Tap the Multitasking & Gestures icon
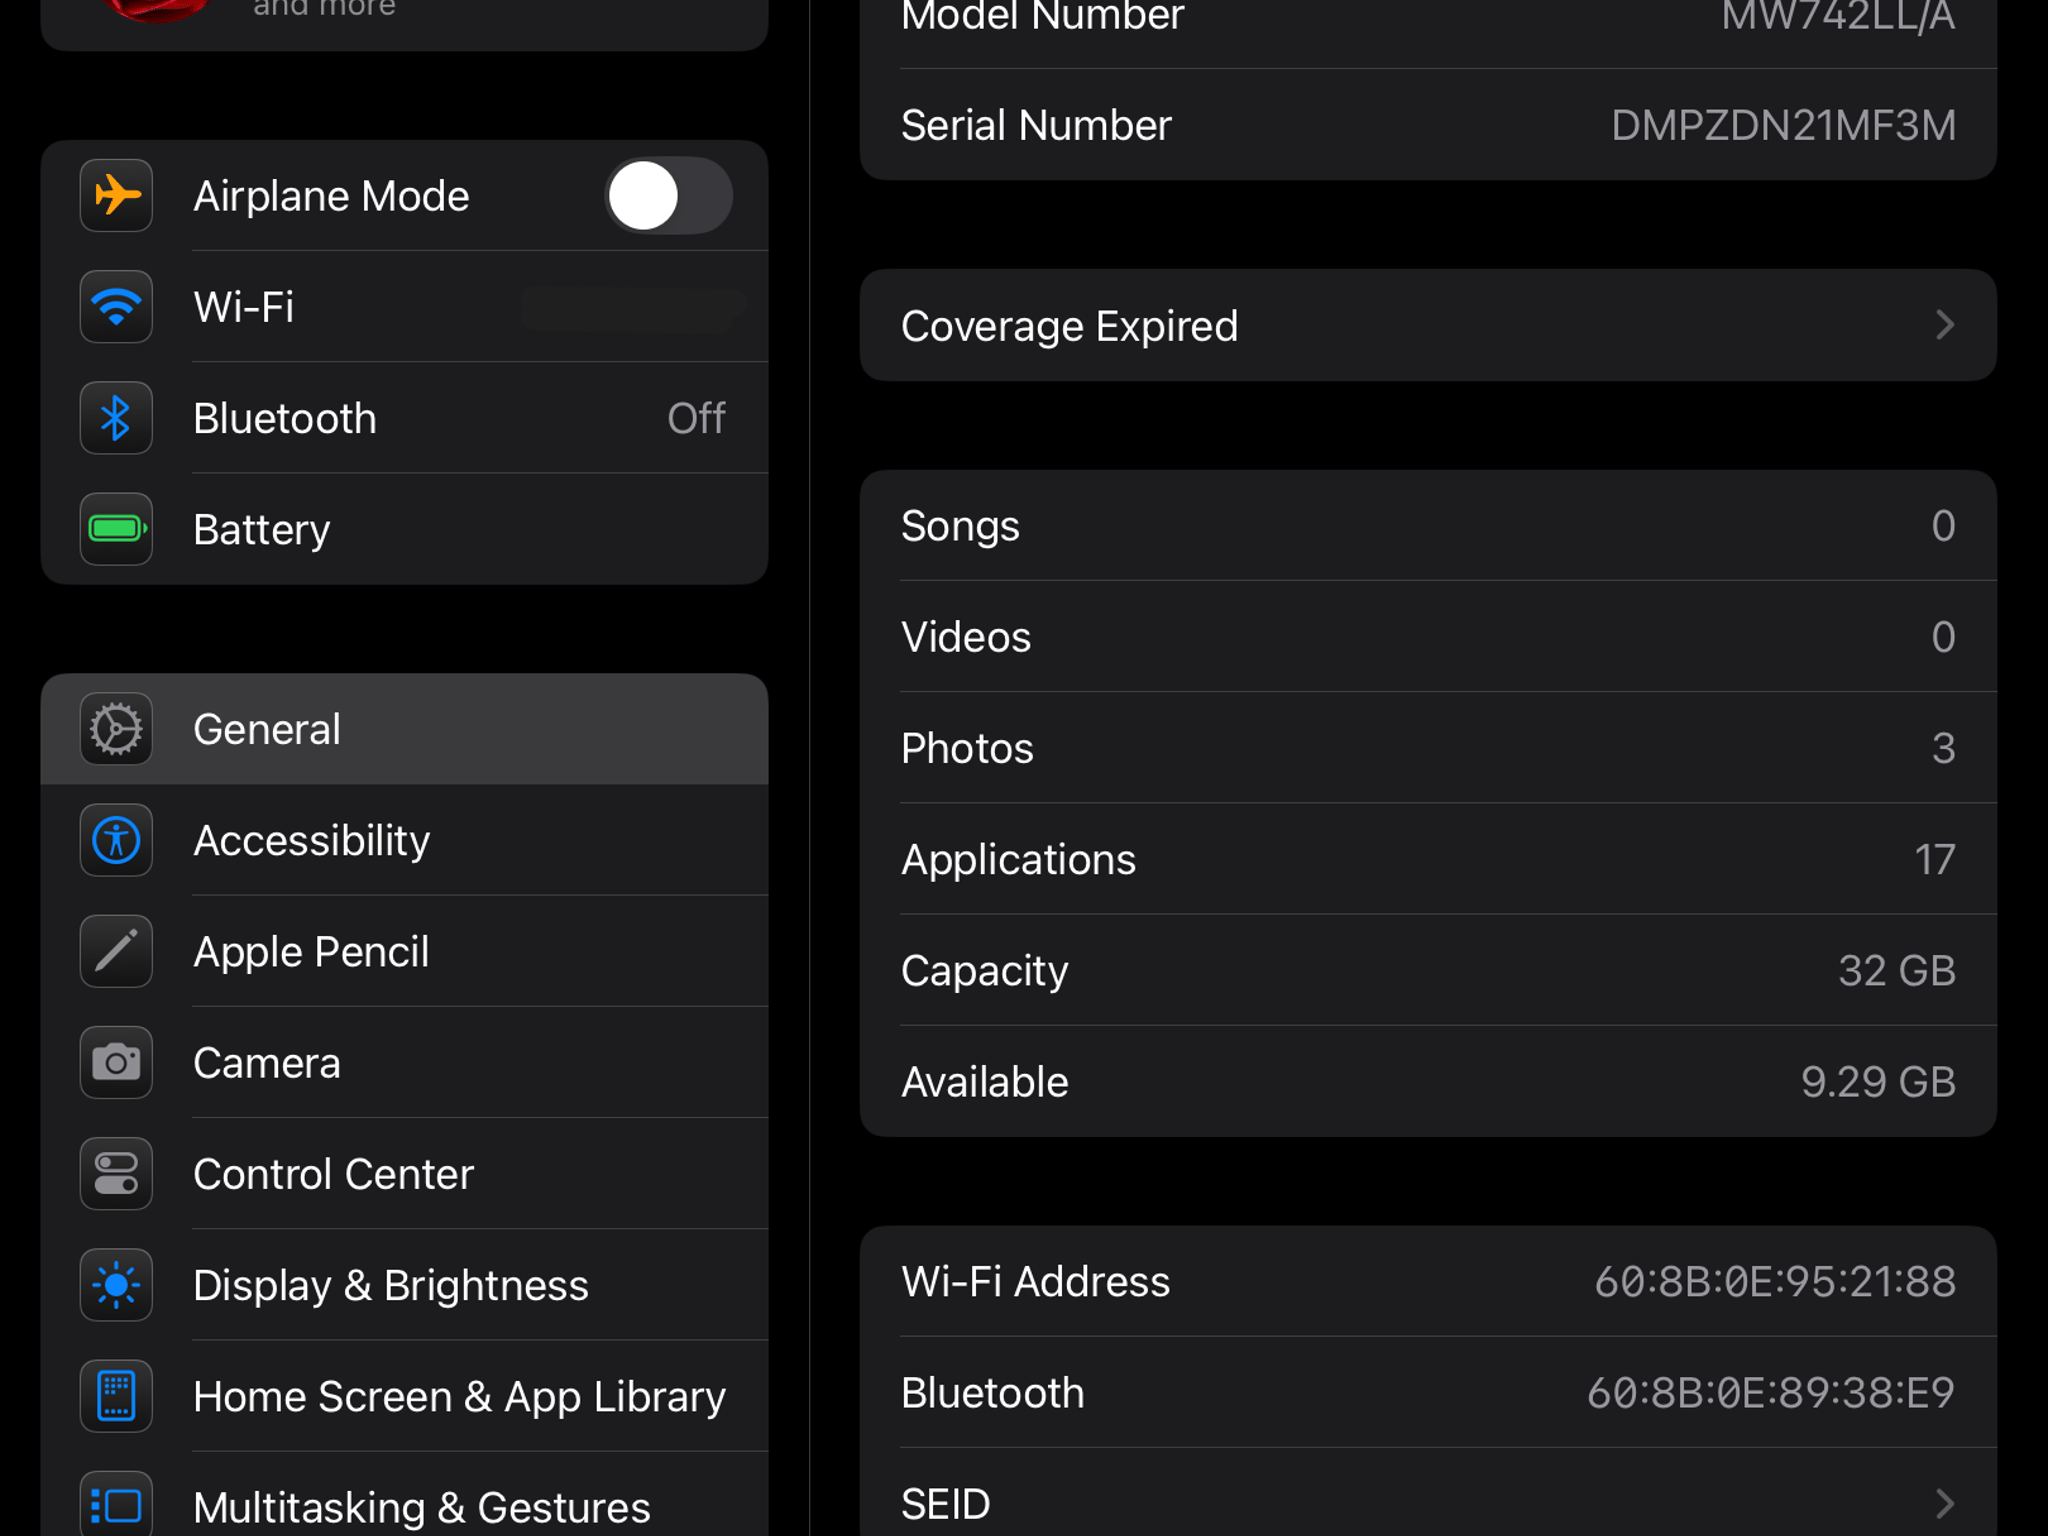 [x=116, y=1505]
